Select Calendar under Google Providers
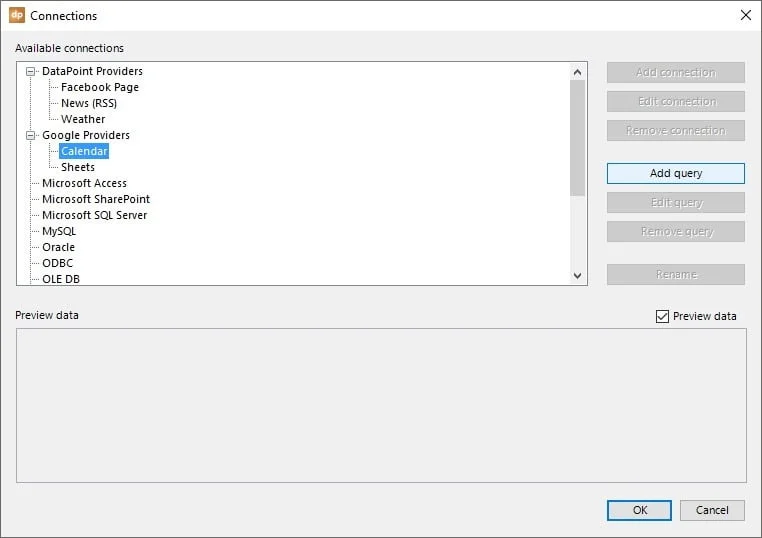Image resolution: width=762 pixels, height=538 pixels. click(84, 151)
